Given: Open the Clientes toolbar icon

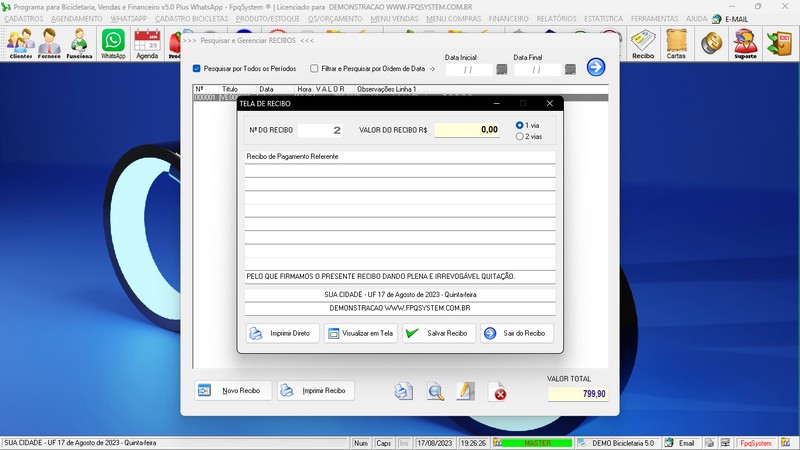Looking at the screenshot, I should coord(20,43).
